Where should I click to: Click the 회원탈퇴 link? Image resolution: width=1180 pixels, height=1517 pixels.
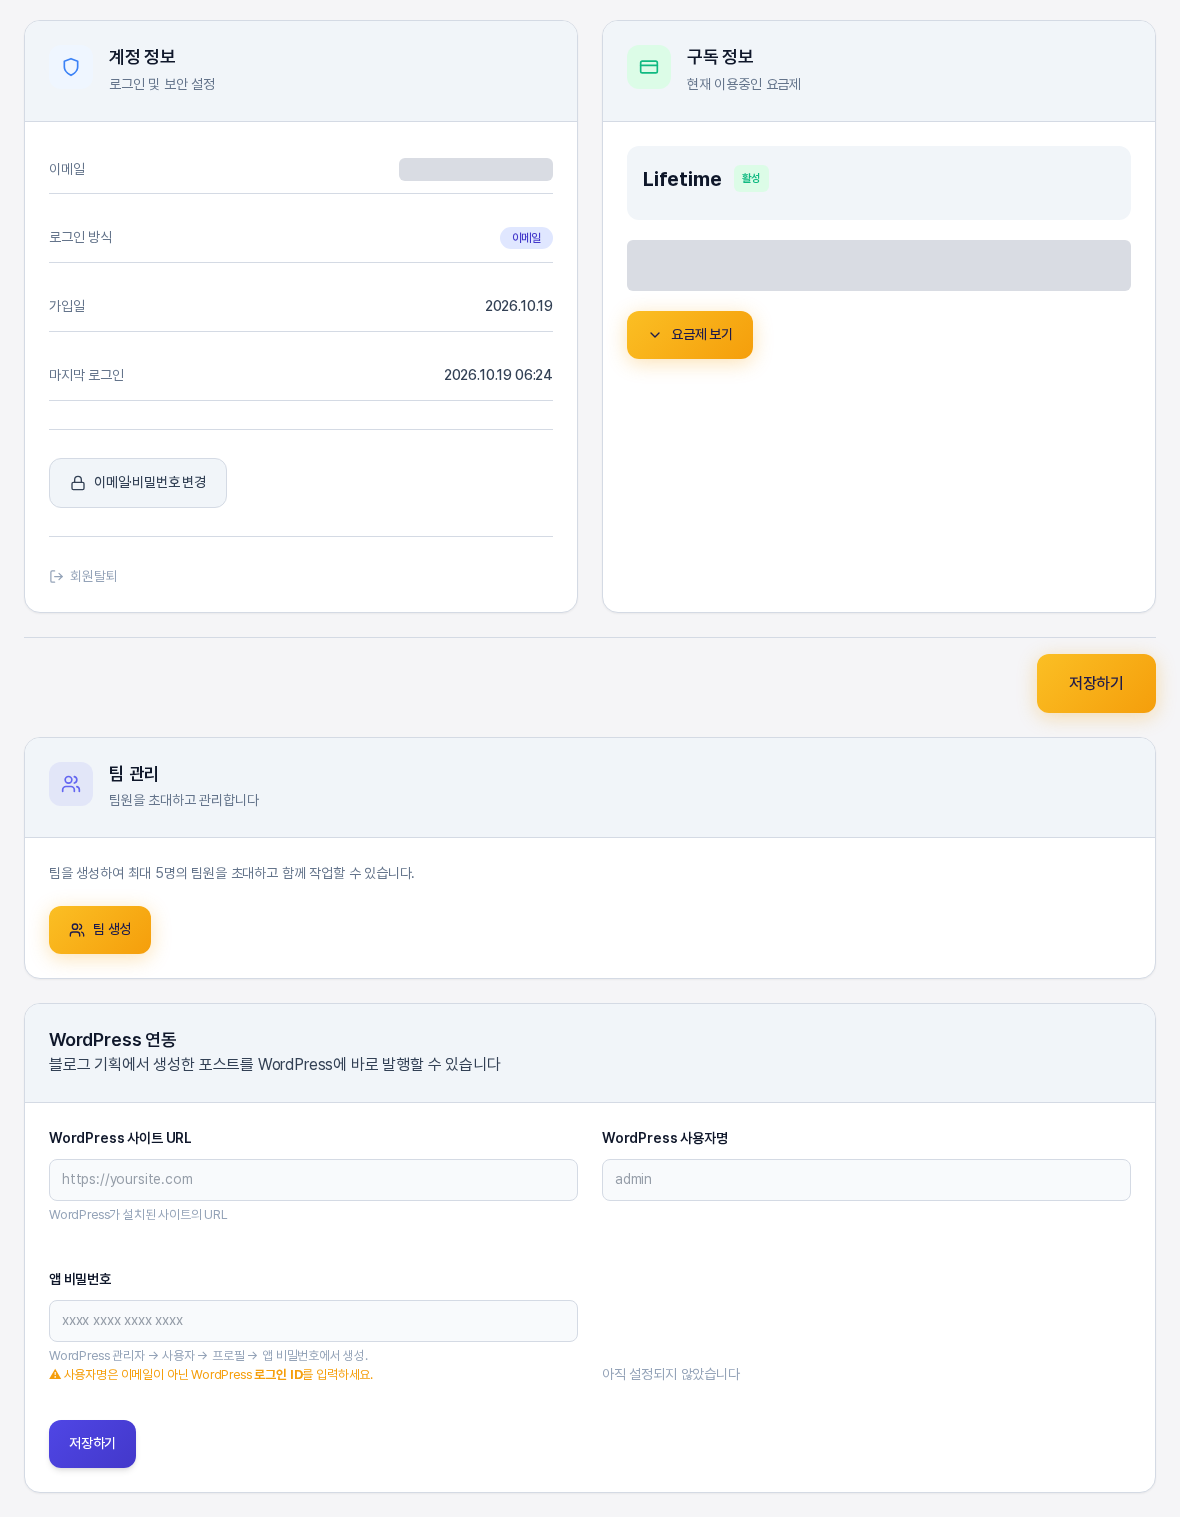84,576
